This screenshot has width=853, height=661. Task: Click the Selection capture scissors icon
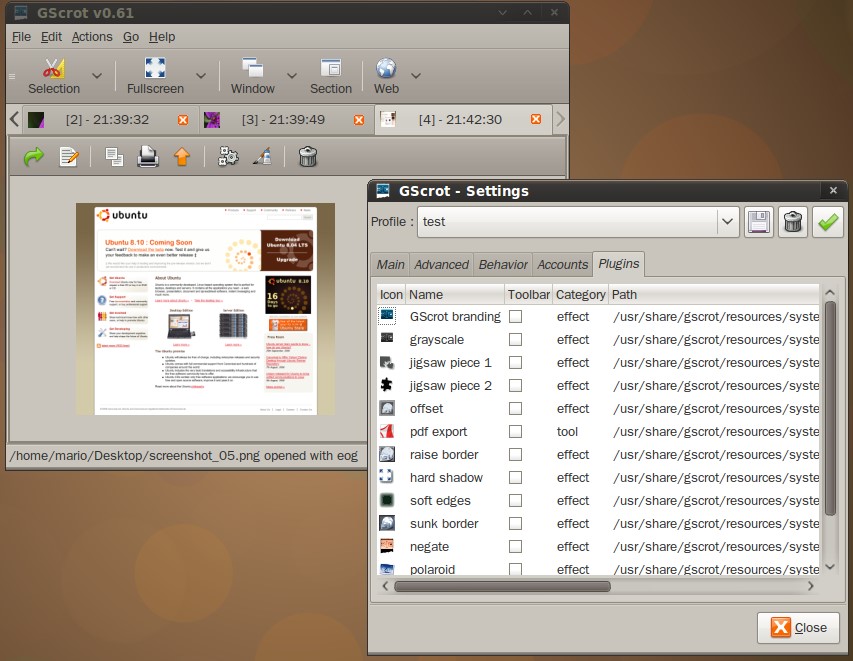click(54, 69)
